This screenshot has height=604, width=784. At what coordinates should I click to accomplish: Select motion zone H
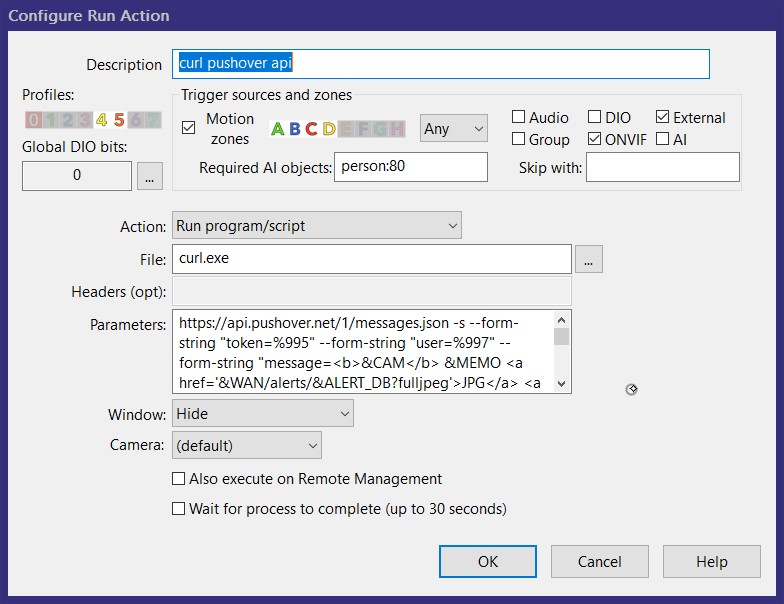pyautogui.click(x=397, y=129)
